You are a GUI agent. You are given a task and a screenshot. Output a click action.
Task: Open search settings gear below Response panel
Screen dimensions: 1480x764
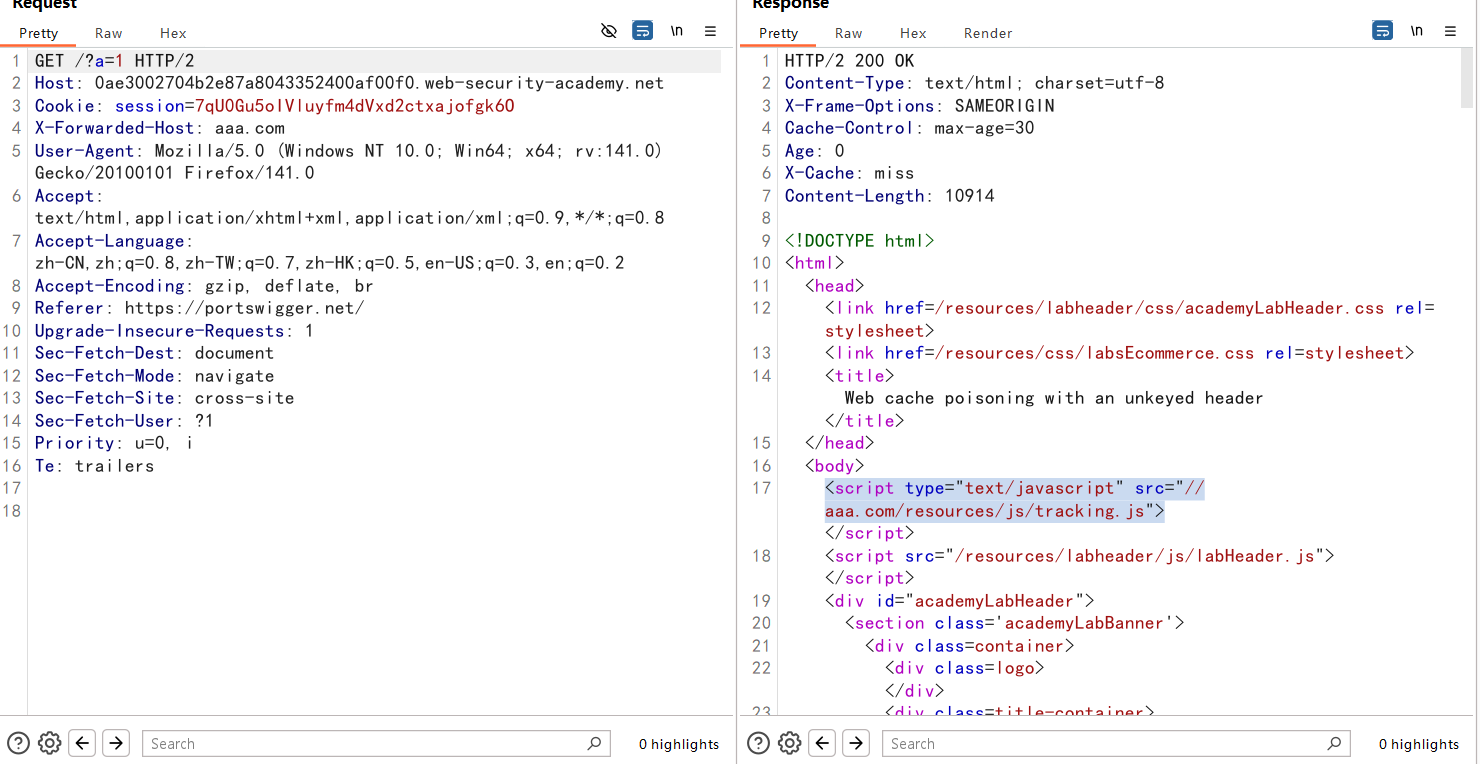[x=790, y=743]
